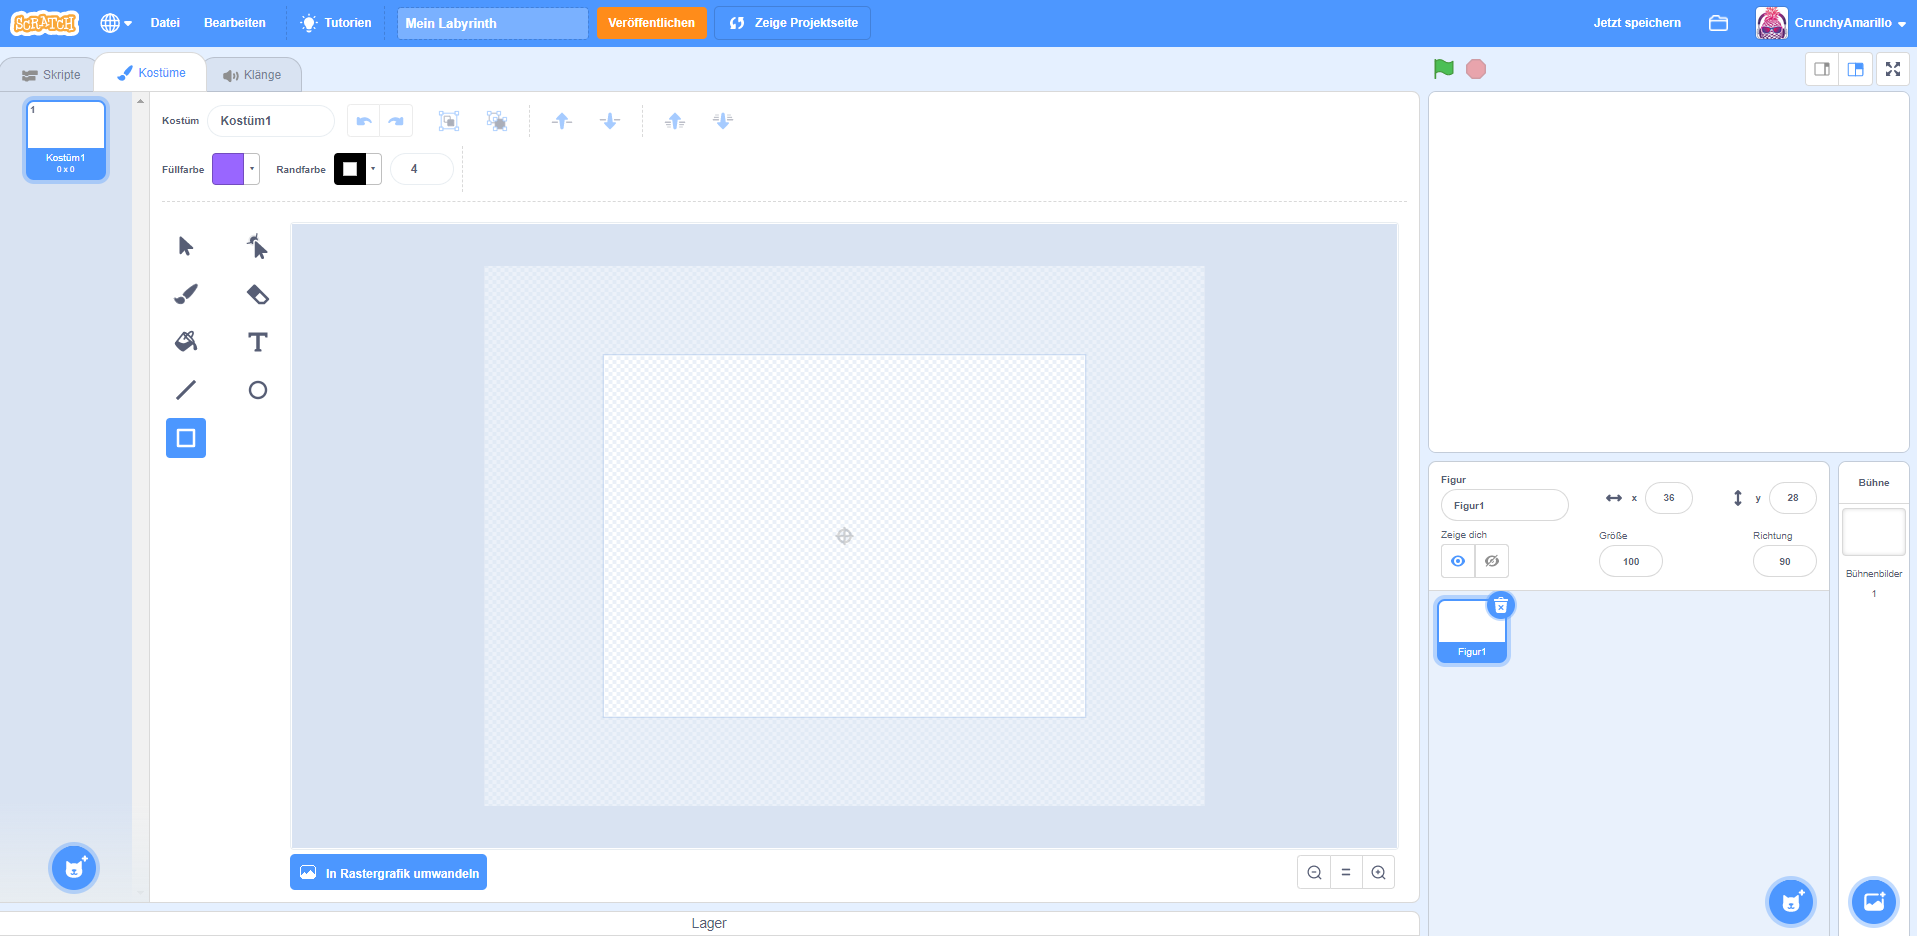Click the Veröffentlichen button
1917x936 pixels.
[652, 23]
